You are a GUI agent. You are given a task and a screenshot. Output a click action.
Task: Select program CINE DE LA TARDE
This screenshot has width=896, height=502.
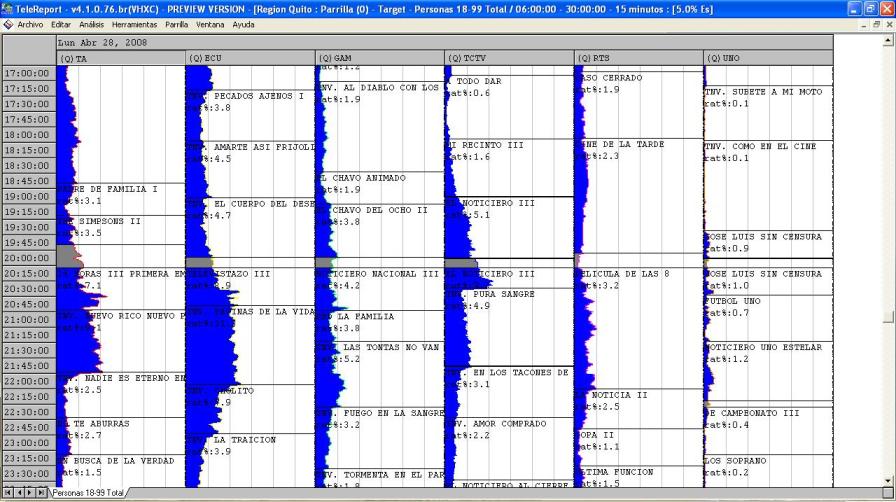pos(621,144)
